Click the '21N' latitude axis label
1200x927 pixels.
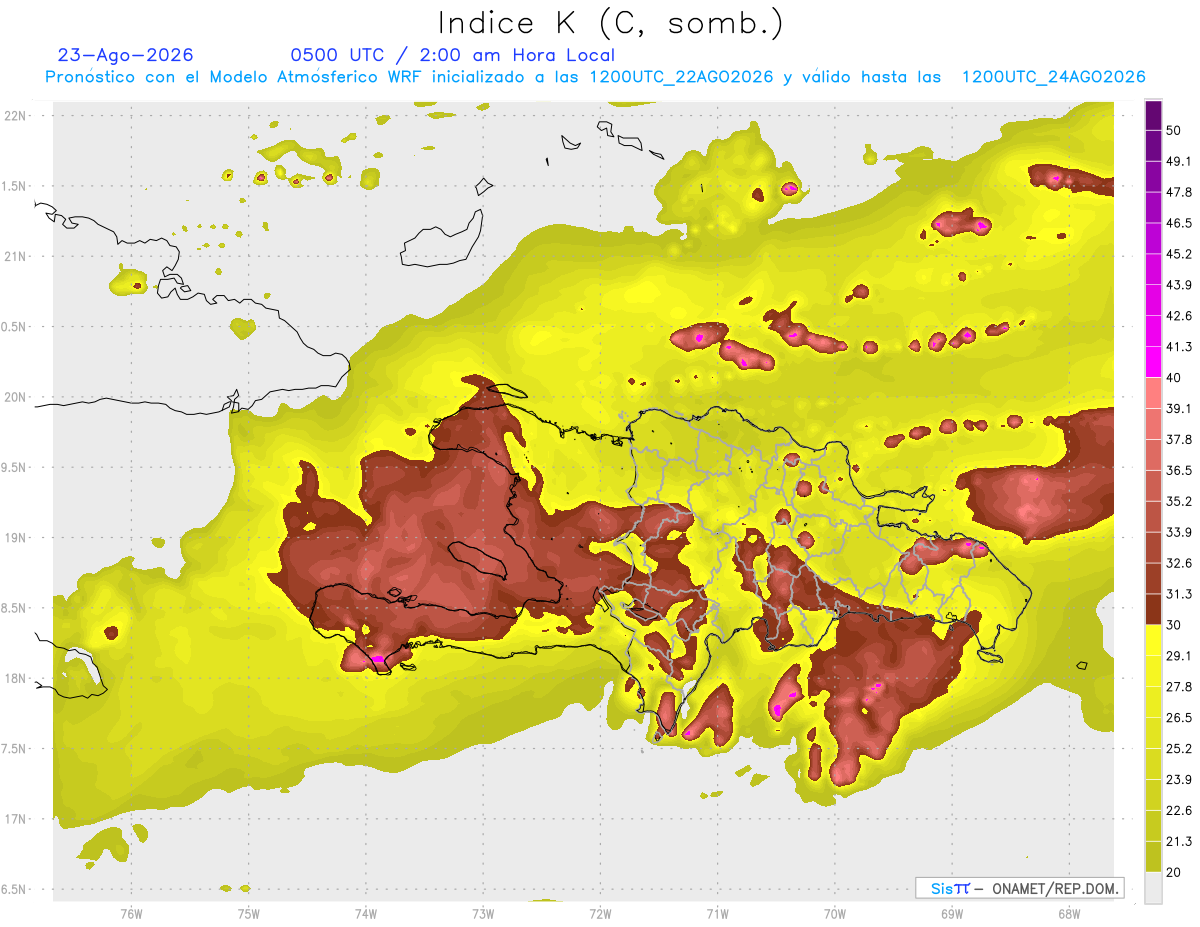pos(15,256)
